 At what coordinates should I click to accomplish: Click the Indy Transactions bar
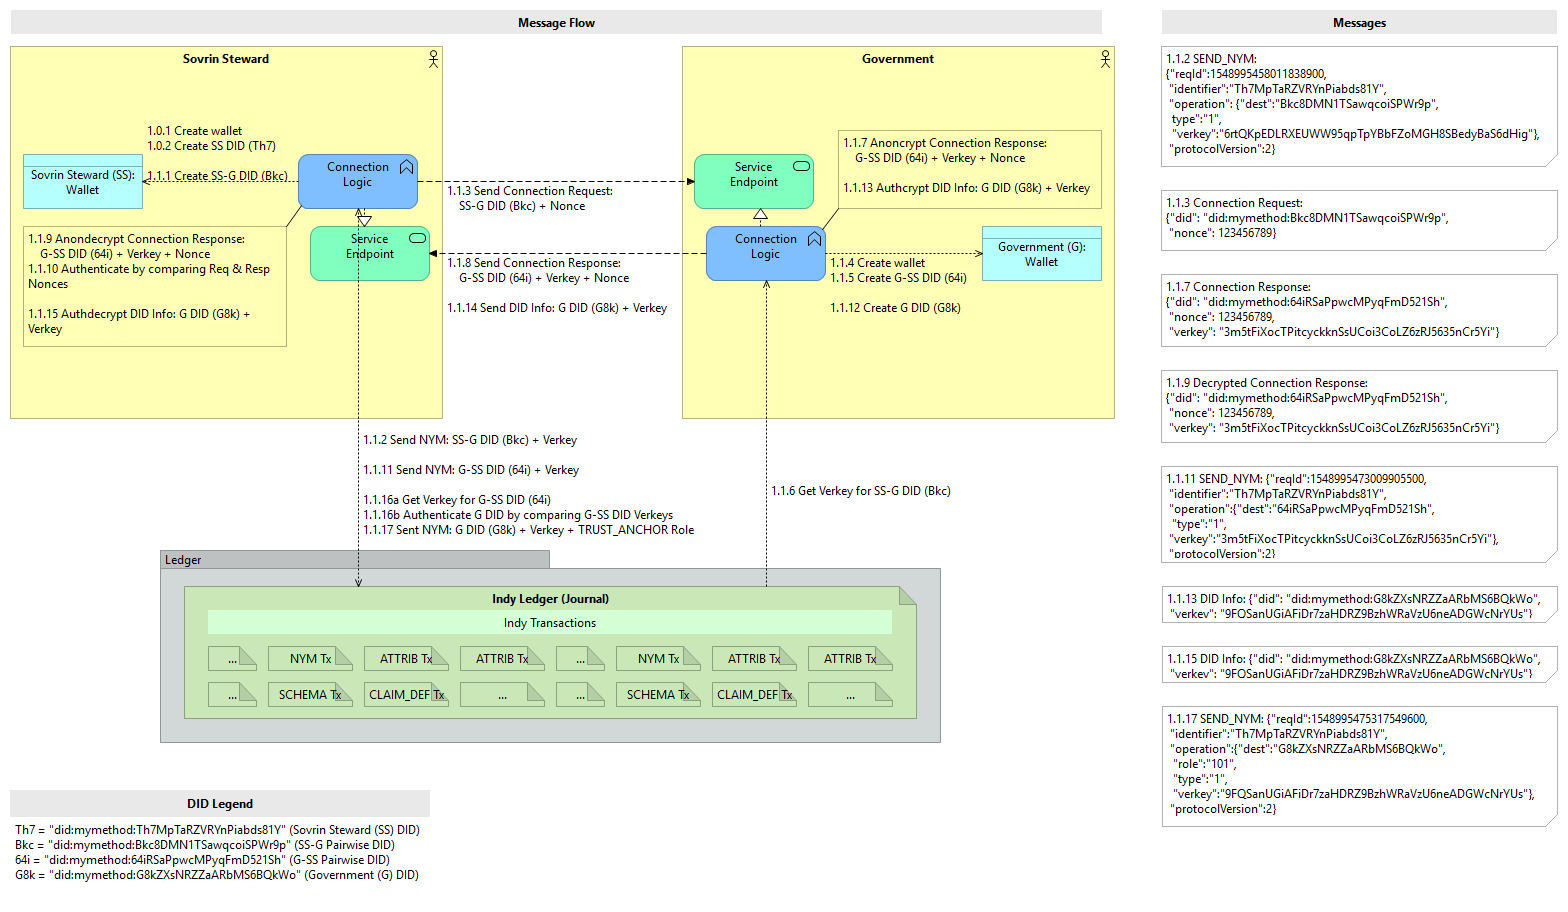550,623
